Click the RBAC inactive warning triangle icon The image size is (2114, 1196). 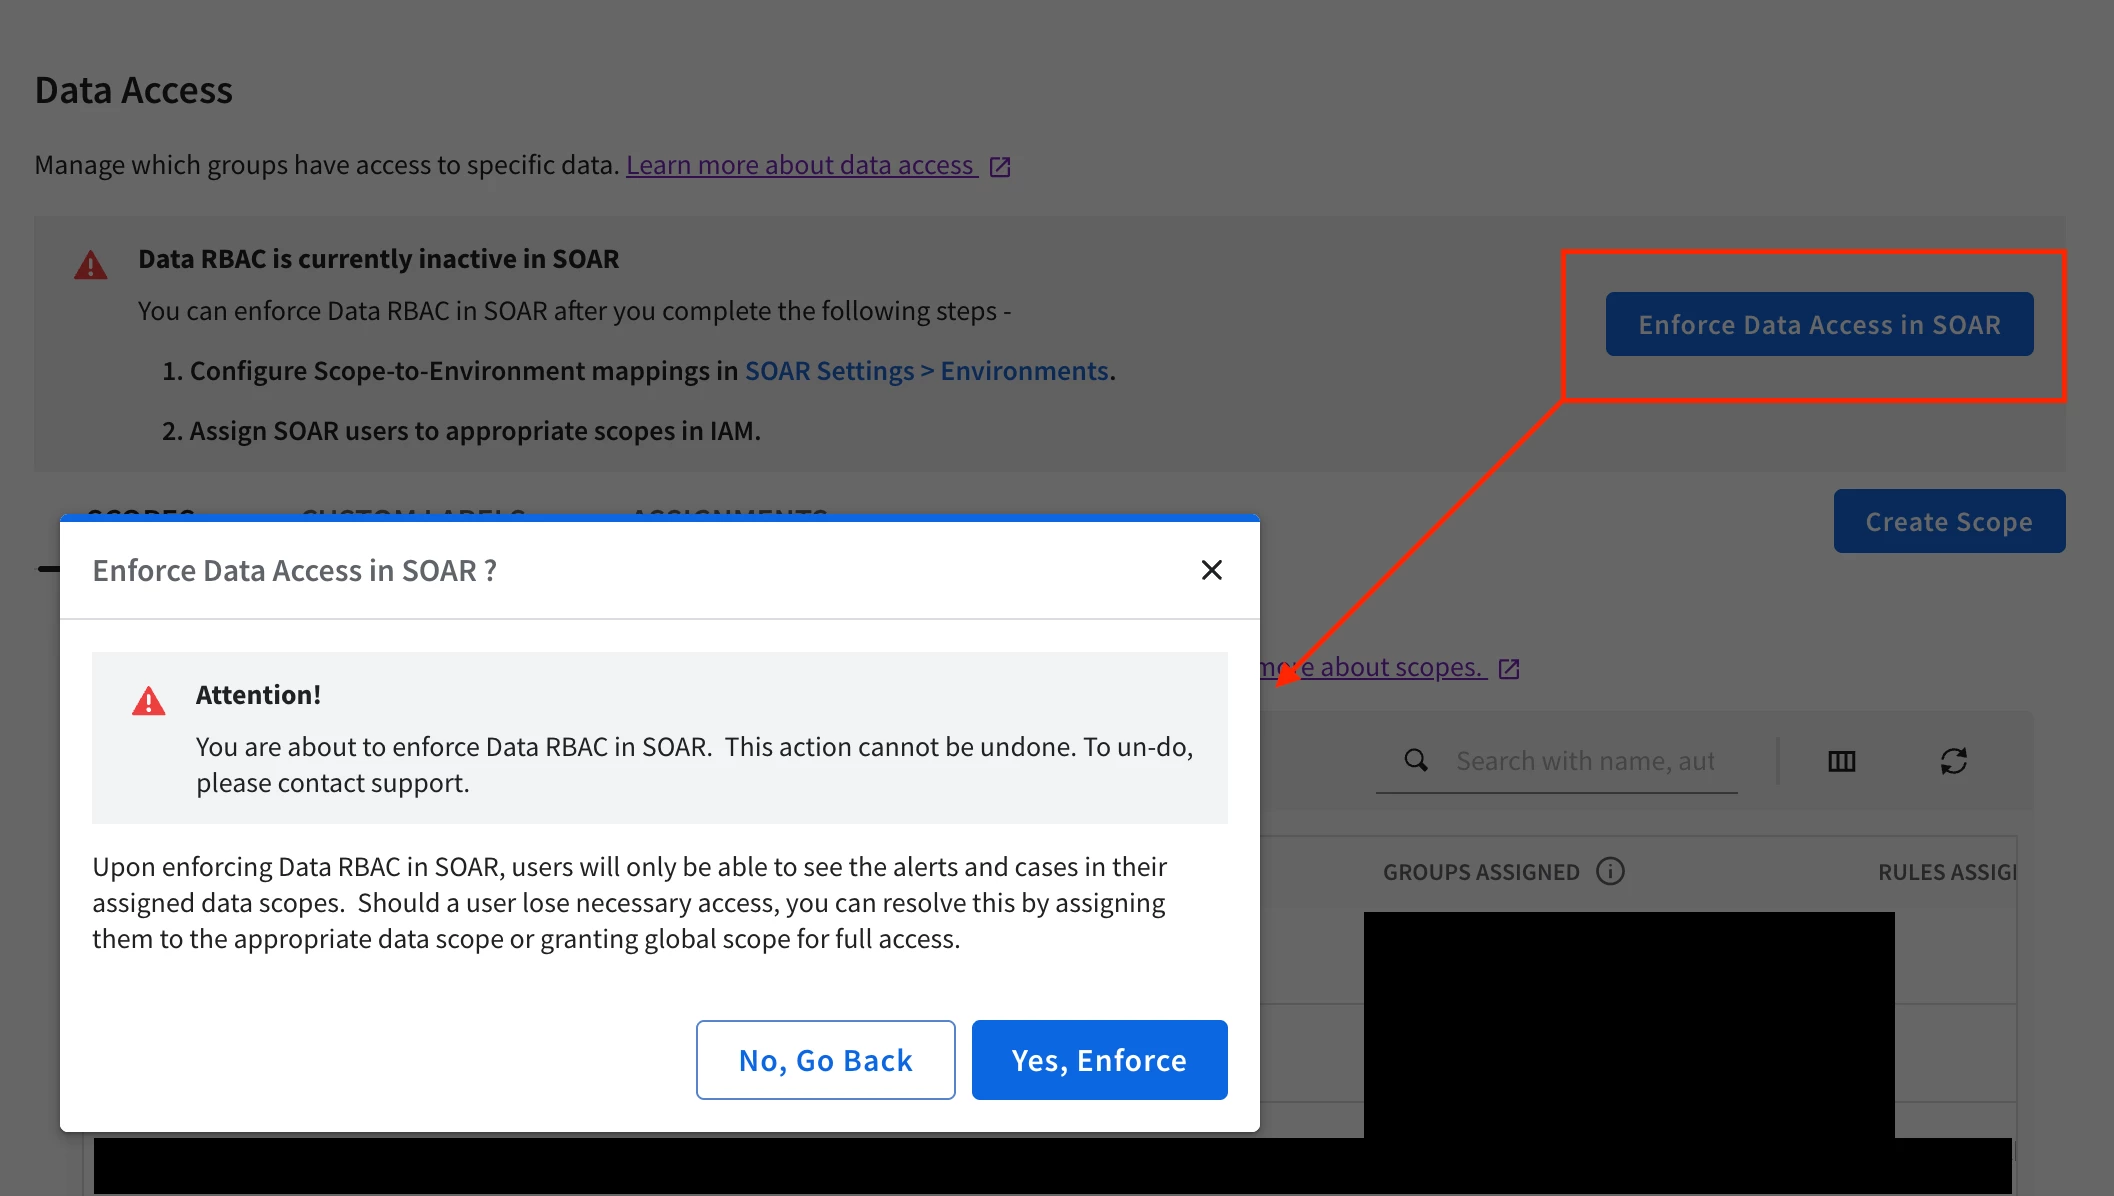pyautogui.click(x=90, y=265)
